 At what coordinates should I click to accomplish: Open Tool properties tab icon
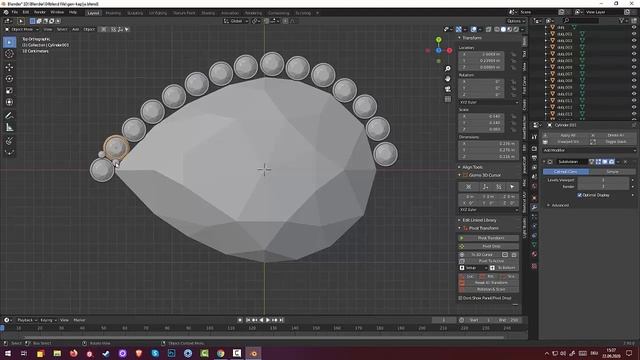pos(534,137)
